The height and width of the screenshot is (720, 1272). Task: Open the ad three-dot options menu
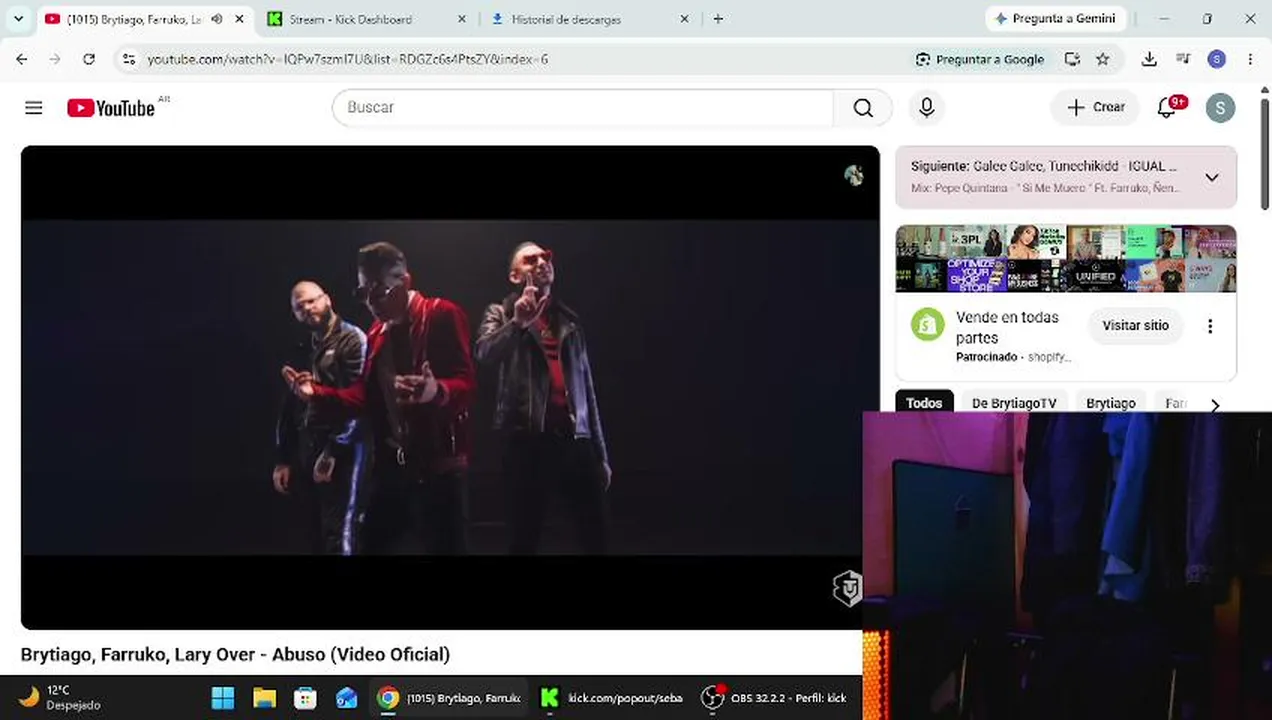[1210, 326]
